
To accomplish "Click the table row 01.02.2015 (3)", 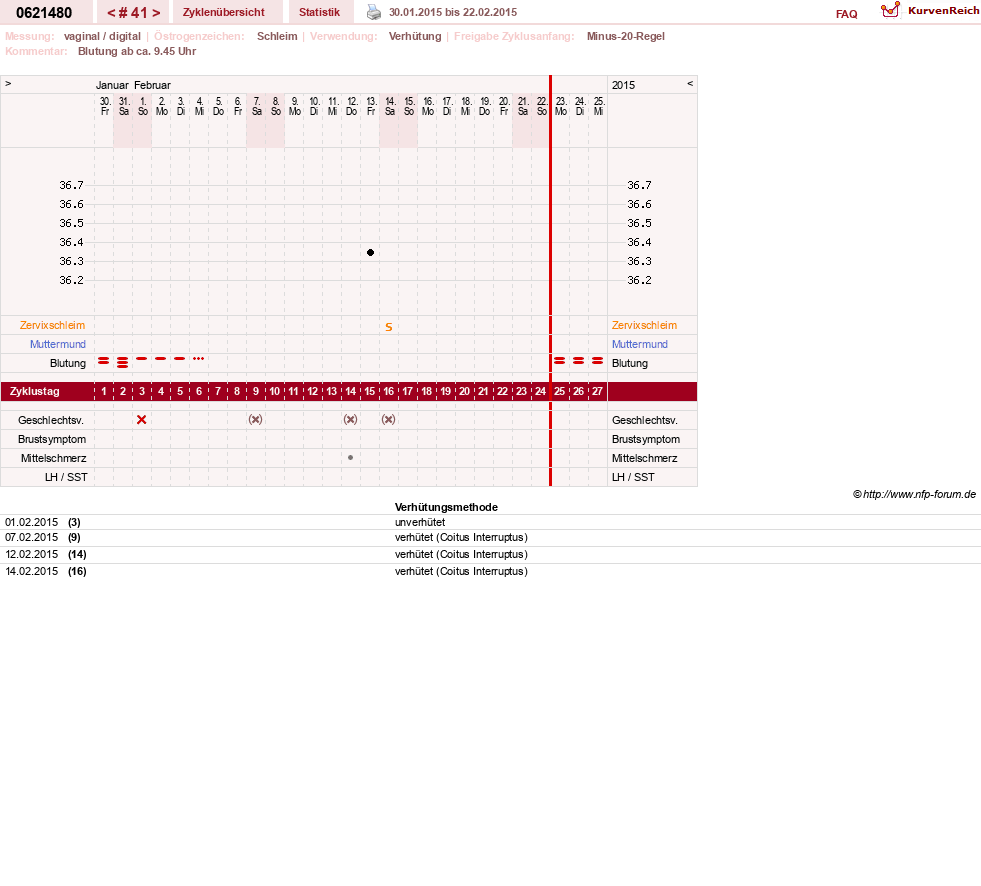I will point(490,522).
